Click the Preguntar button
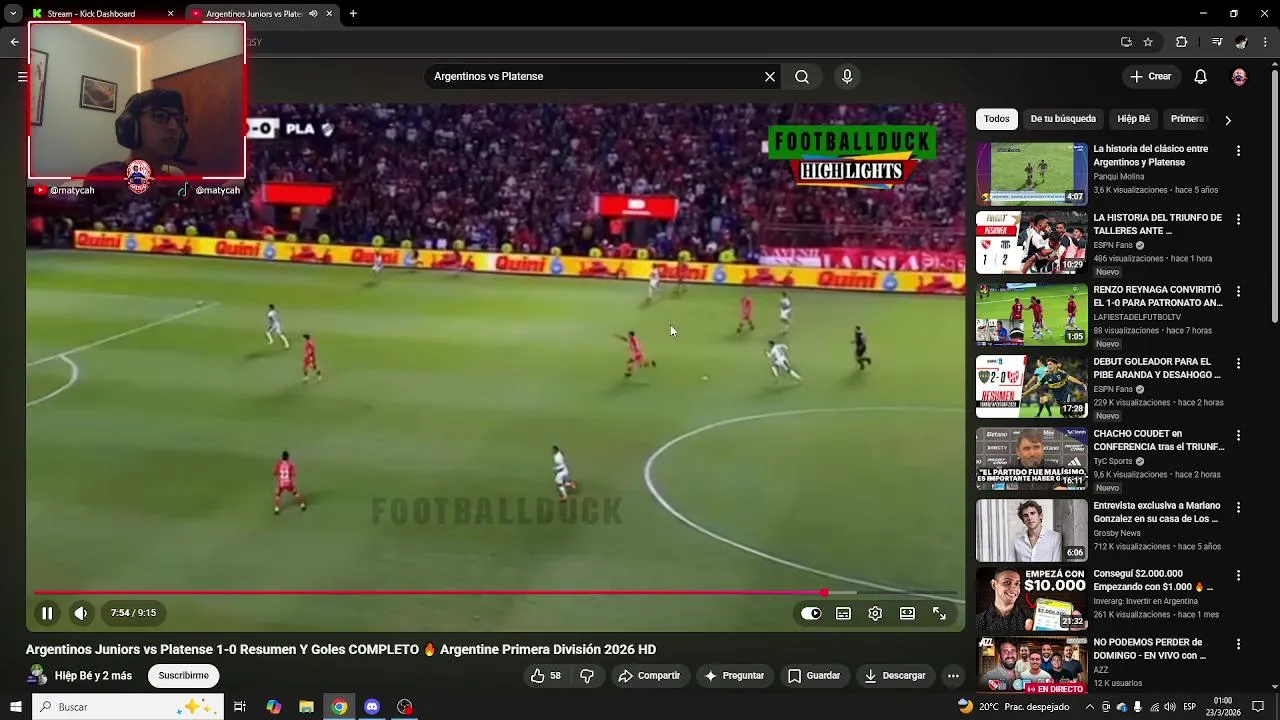The width and height of the screenshot is (1280, 720). click(734, 676)
